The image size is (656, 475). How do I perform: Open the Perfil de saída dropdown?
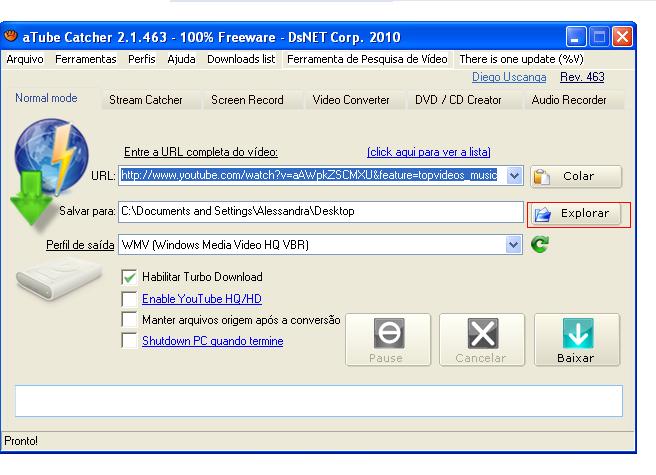(x=514, y=244)
